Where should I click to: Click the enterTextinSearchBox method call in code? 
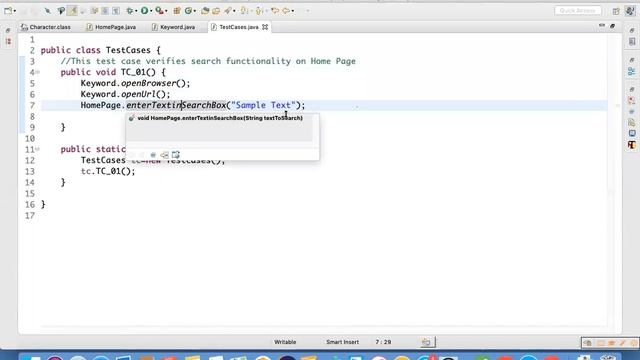(x=176, y=105)
